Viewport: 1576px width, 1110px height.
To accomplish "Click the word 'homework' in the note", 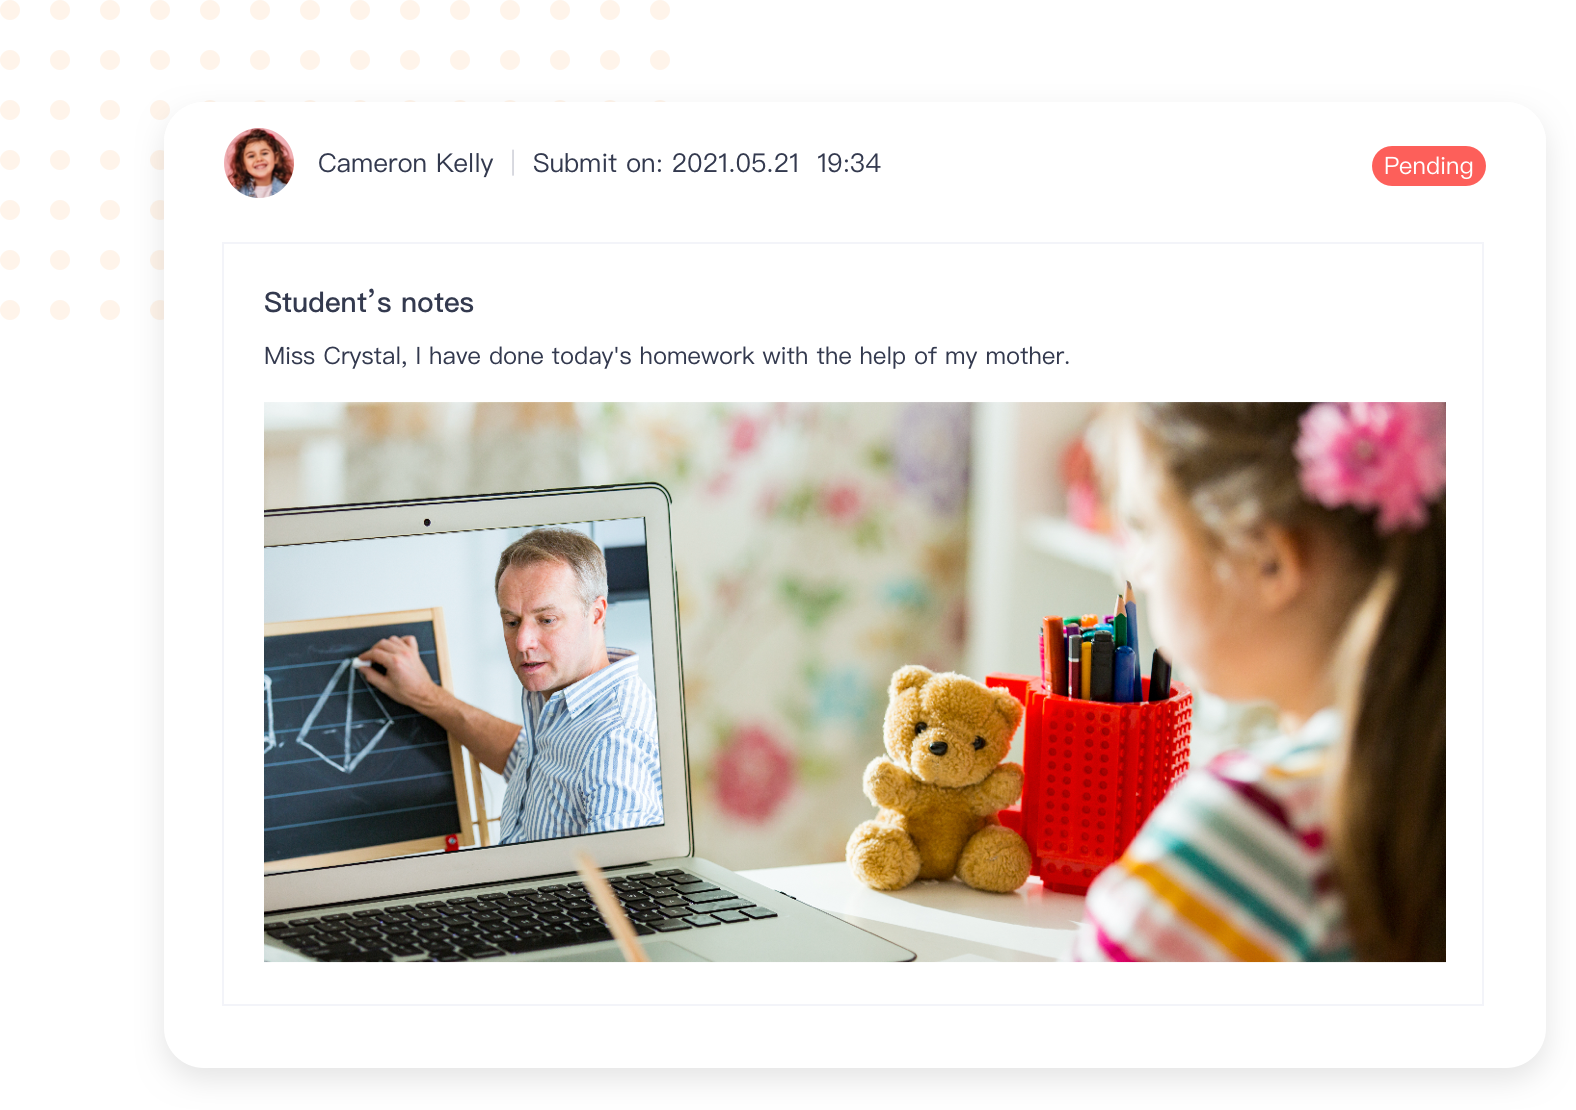I will point(697,356).
